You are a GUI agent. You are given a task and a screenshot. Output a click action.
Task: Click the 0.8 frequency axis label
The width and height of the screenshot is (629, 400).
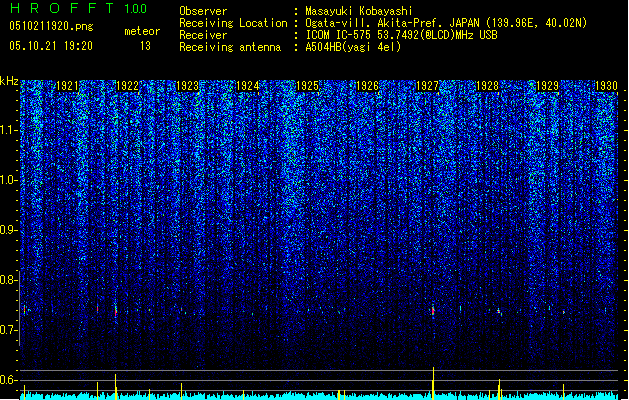coord(8,280)
